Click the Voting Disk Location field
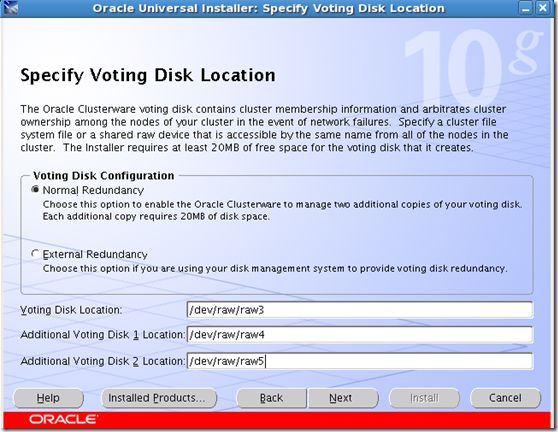This screenshot has height=432, width=558. (x=360, y=310)
